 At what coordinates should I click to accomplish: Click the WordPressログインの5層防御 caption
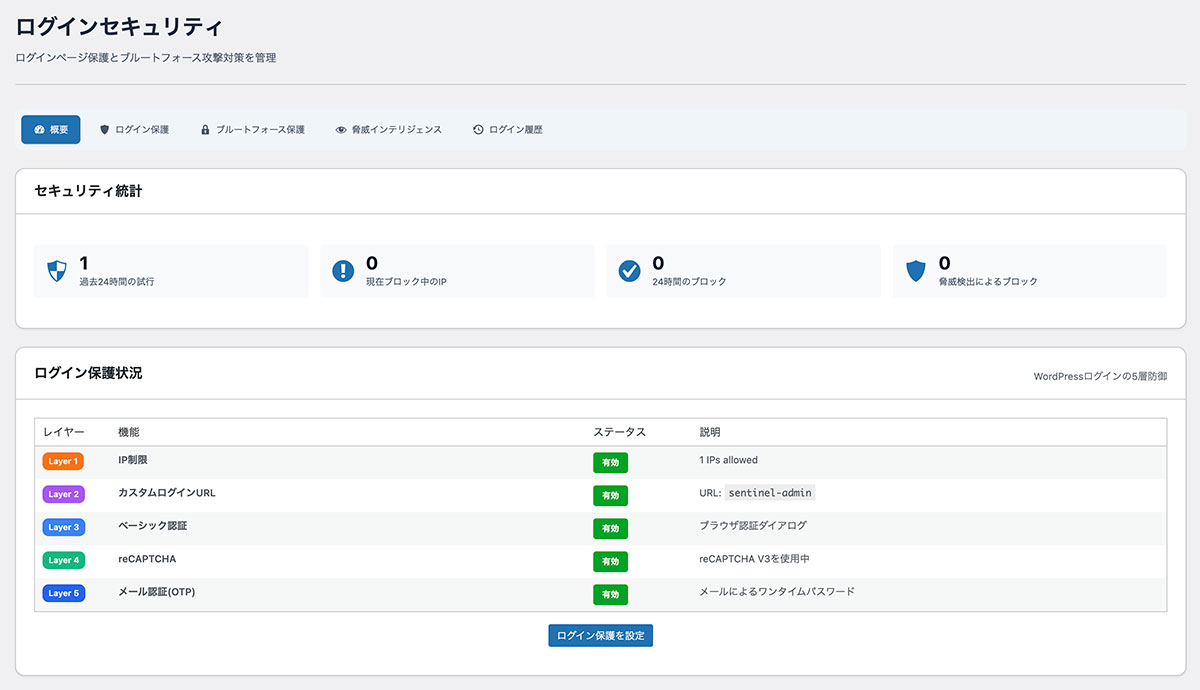(1101, 377)
